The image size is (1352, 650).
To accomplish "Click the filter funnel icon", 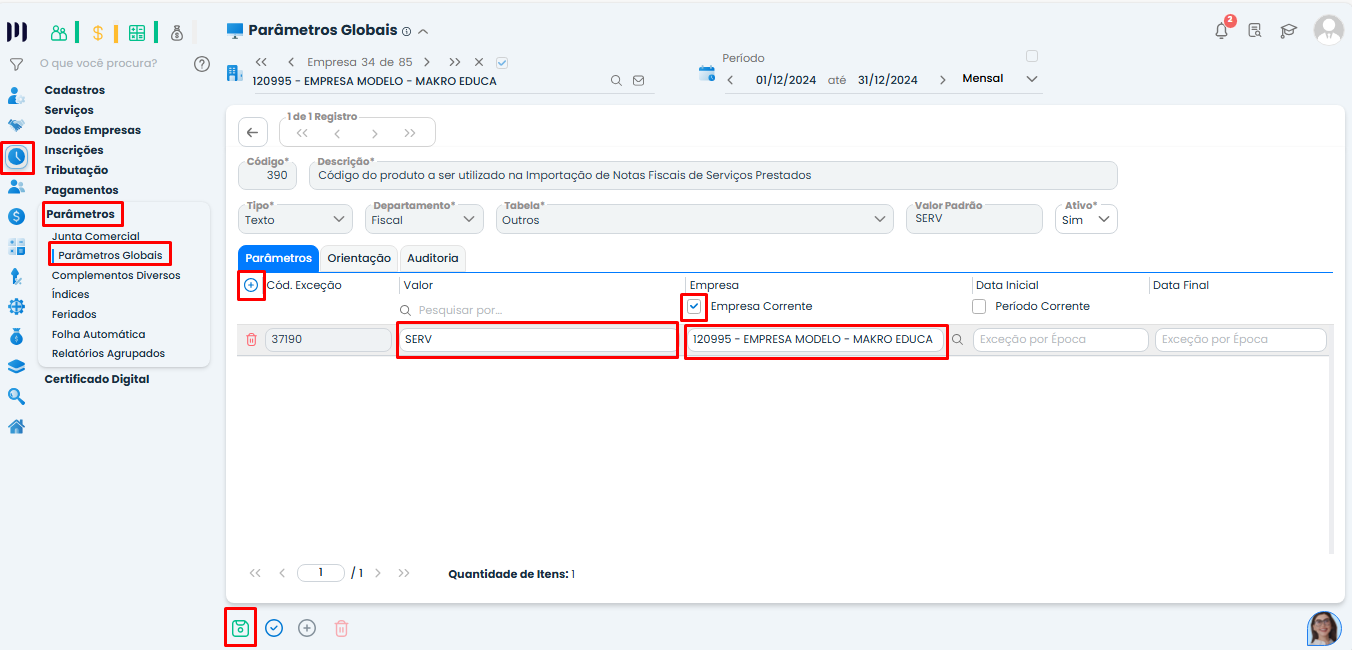I will 16,64.
